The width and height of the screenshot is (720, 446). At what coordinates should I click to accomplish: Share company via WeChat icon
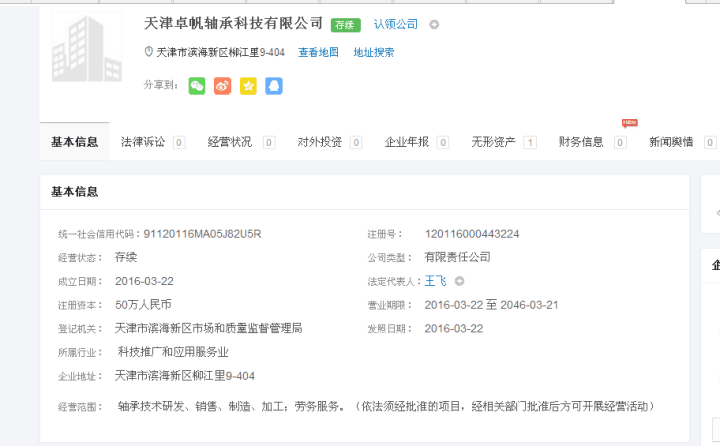coord(197,86)
